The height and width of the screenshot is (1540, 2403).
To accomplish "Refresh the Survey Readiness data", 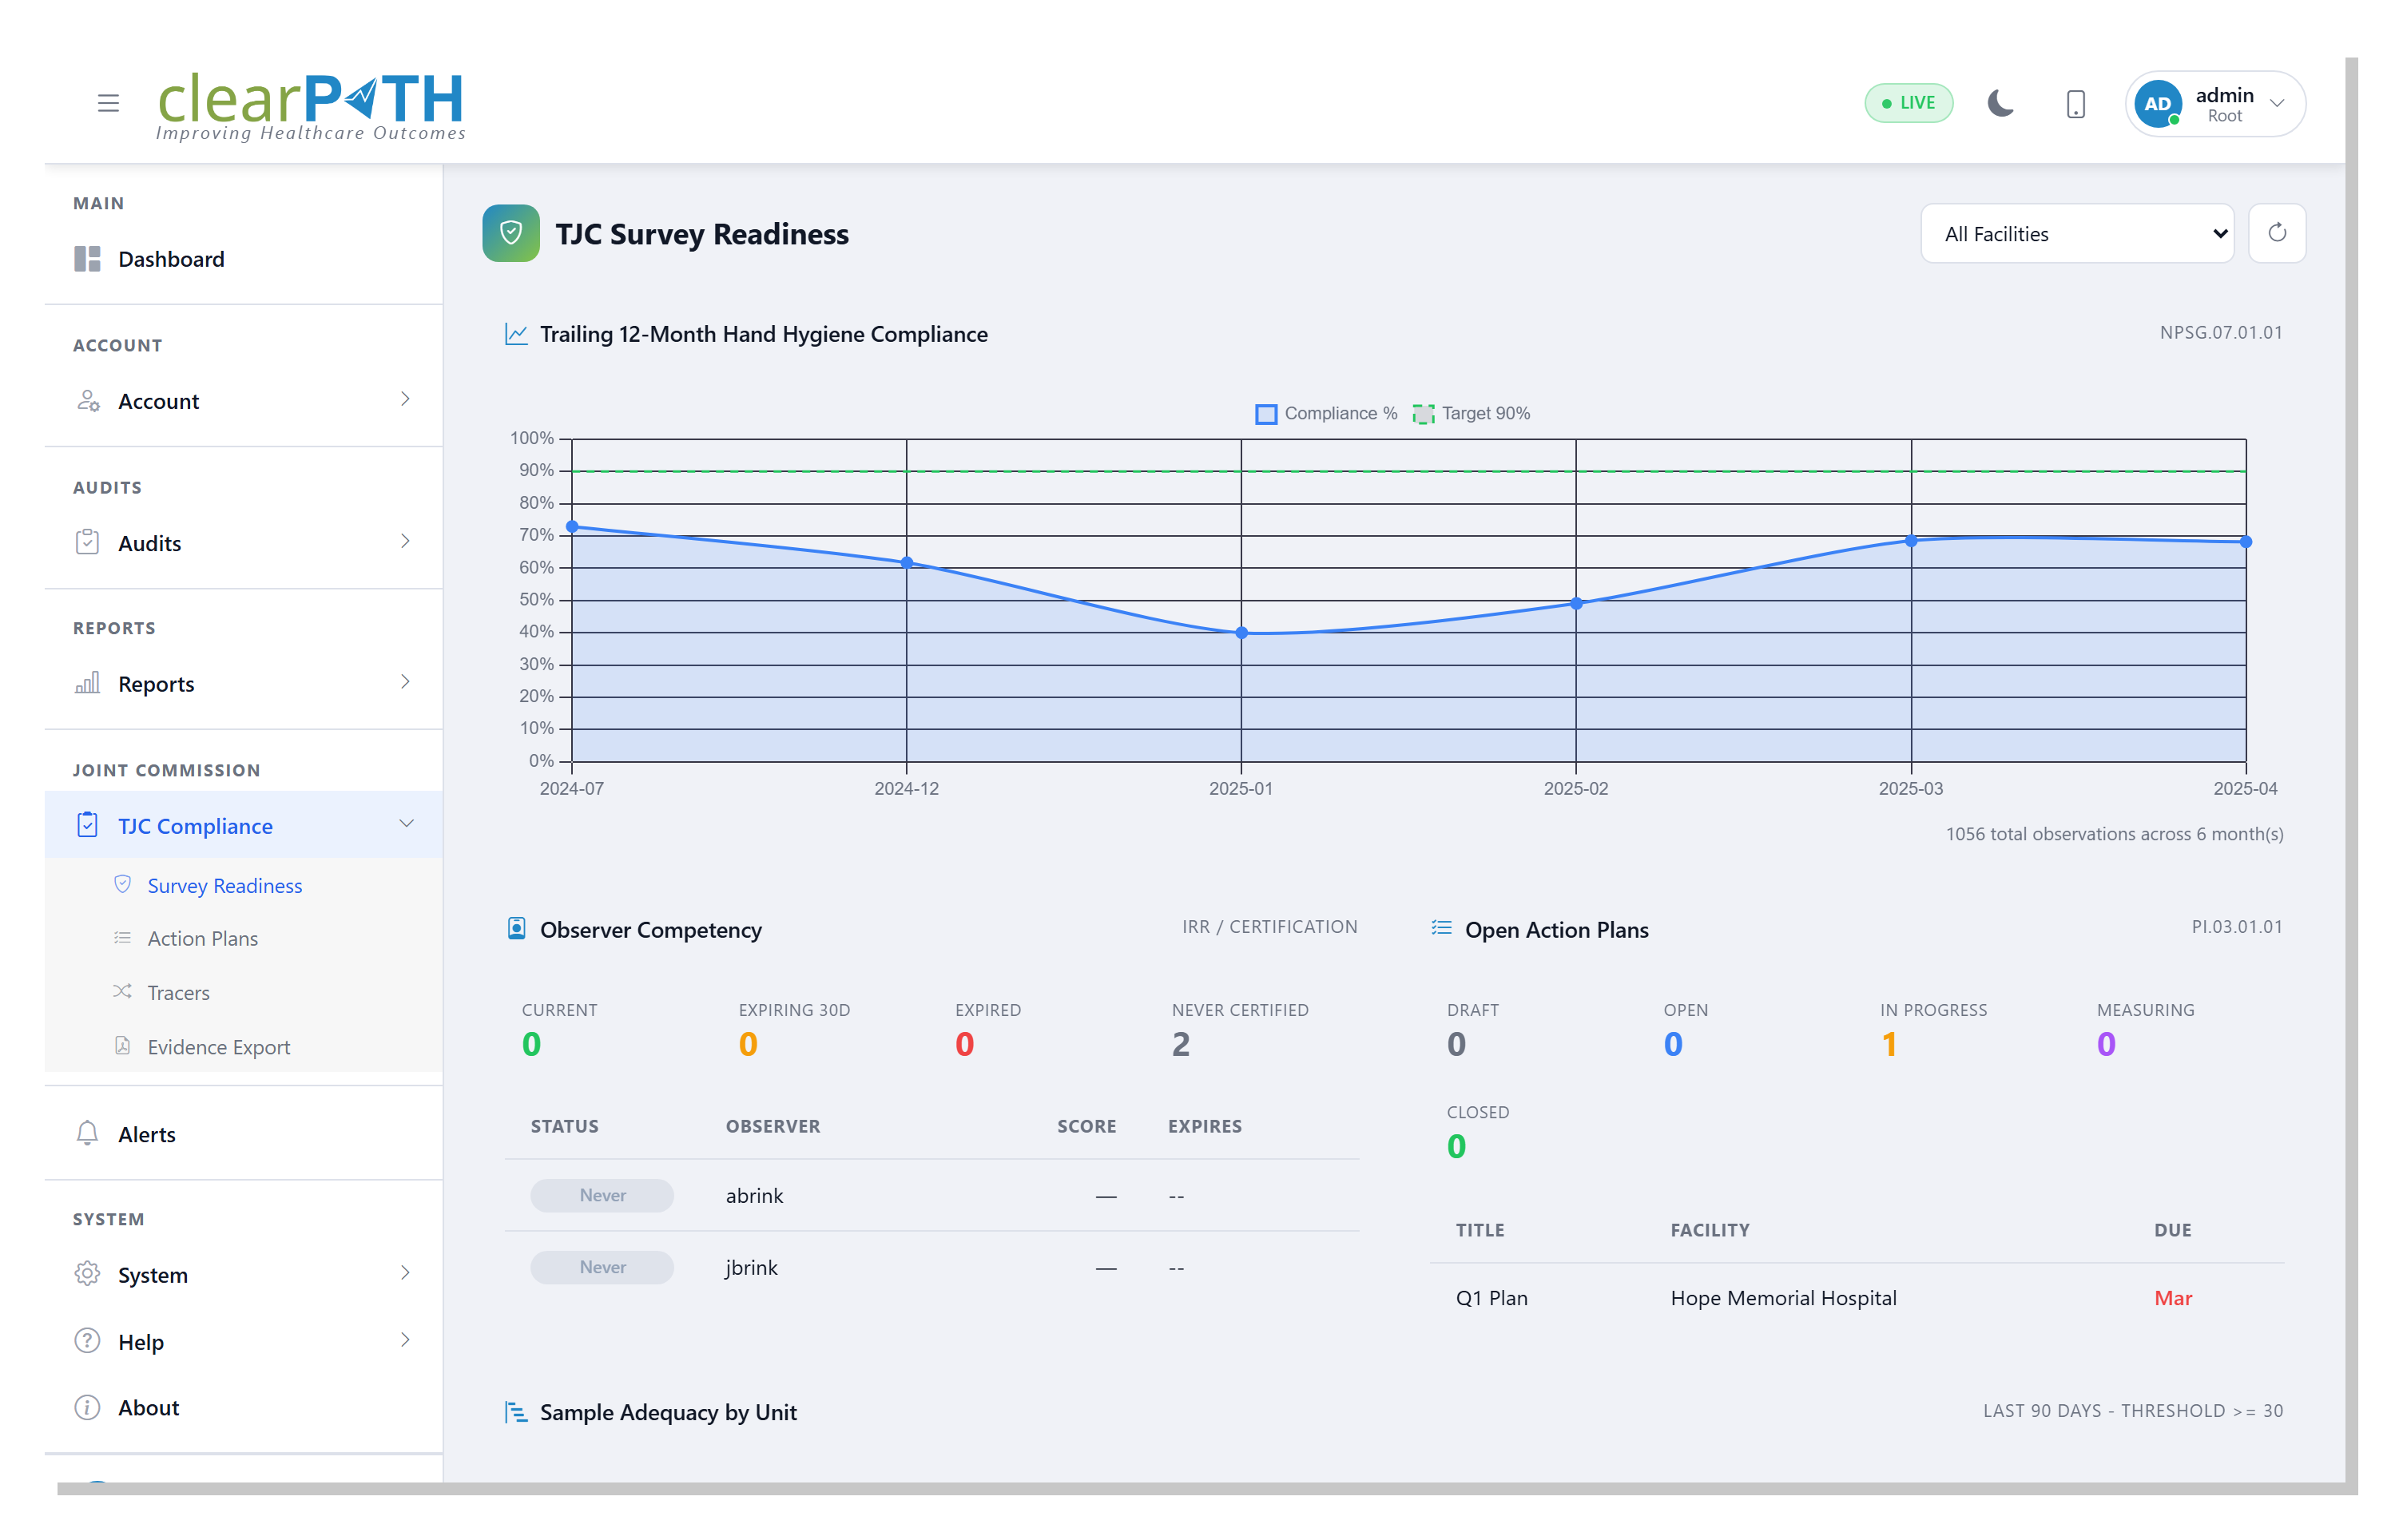I will pyautogui.click(x=2277, y=233).
